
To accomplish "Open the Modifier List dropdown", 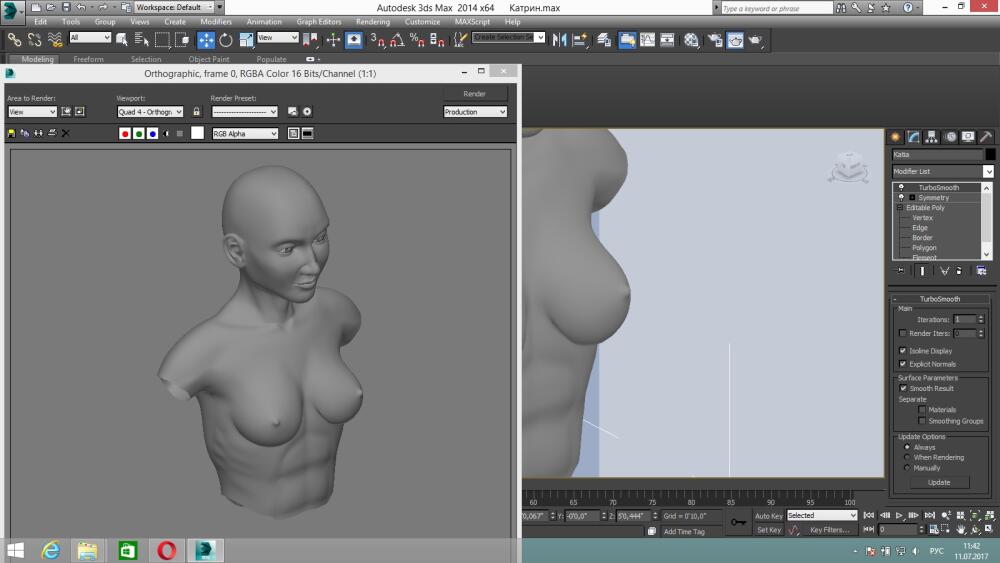I will (943, 171).
